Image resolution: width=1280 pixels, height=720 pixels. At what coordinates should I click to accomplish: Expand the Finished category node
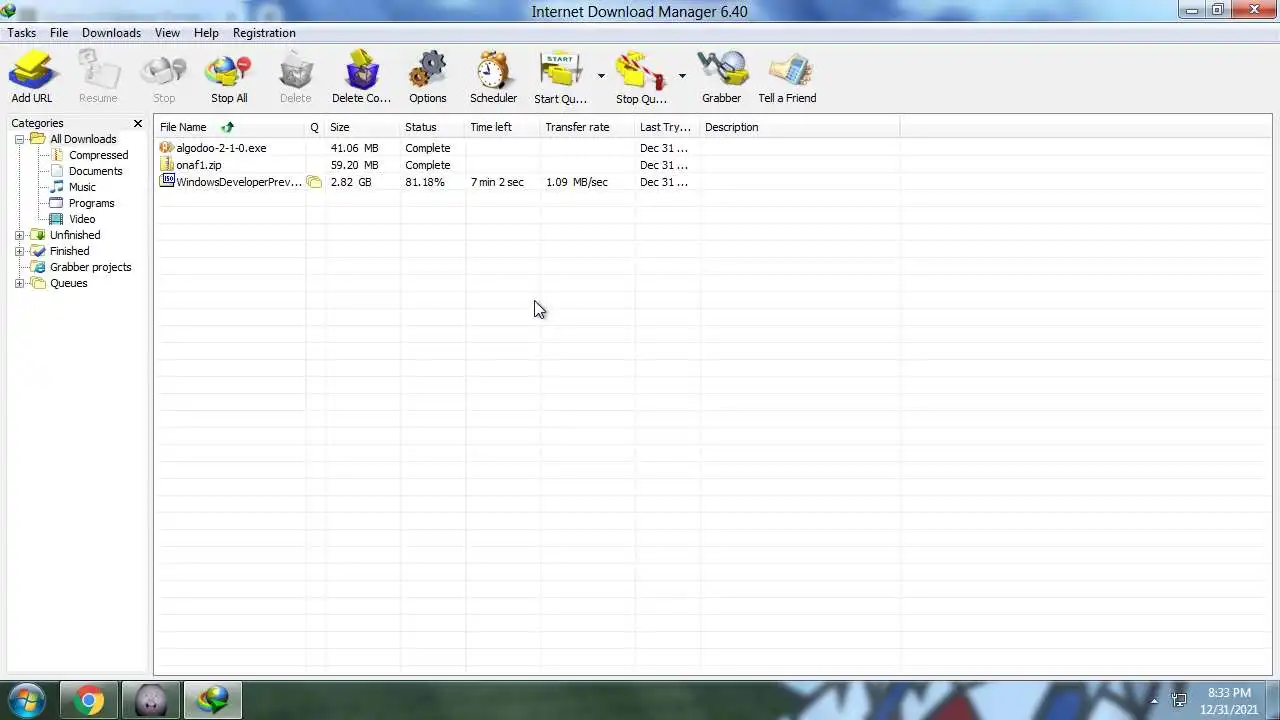(x=19, y=251)
